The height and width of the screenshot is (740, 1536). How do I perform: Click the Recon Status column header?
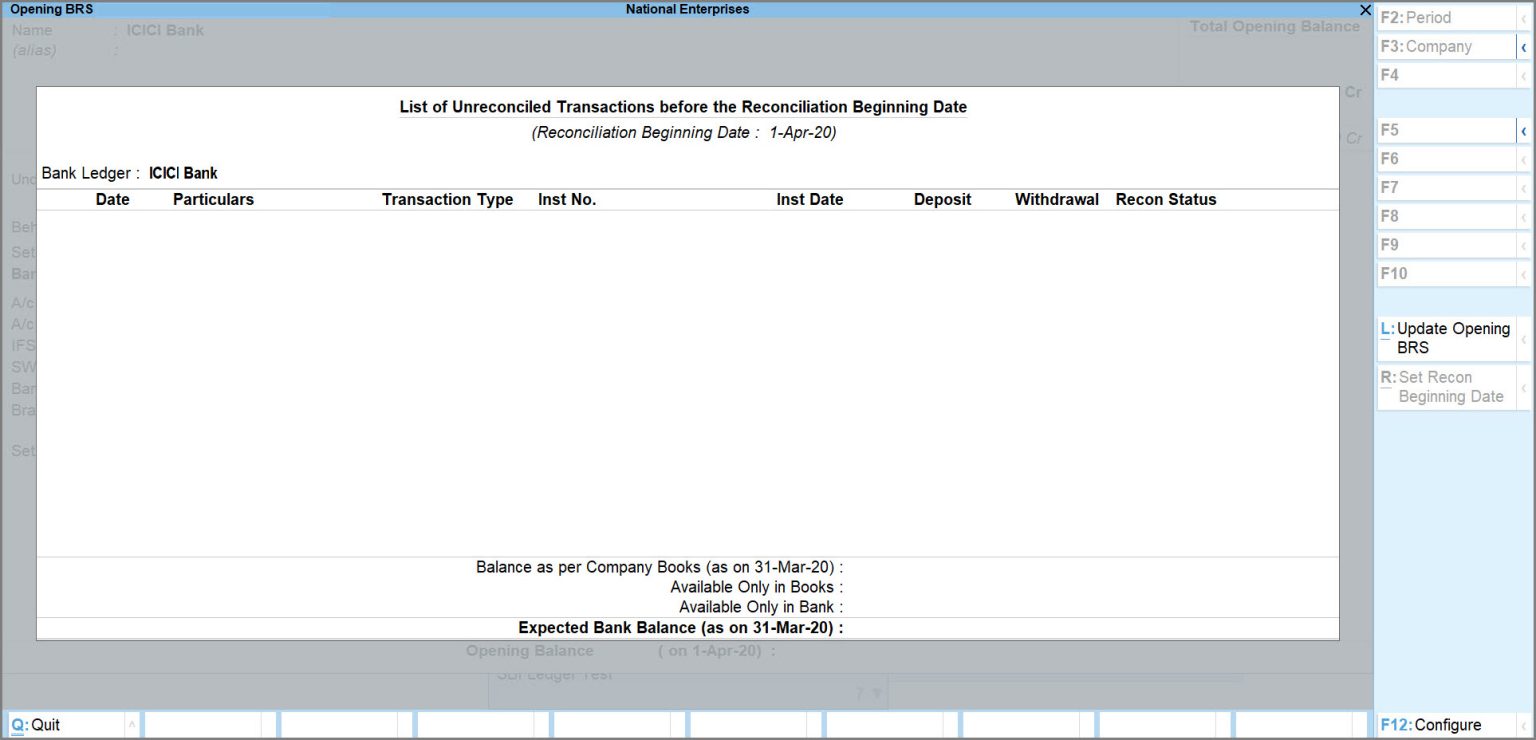pos(1166,200)
